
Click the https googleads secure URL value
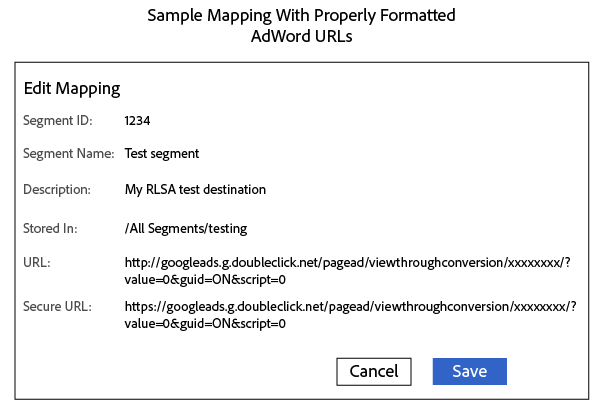(x=349, y=306)
